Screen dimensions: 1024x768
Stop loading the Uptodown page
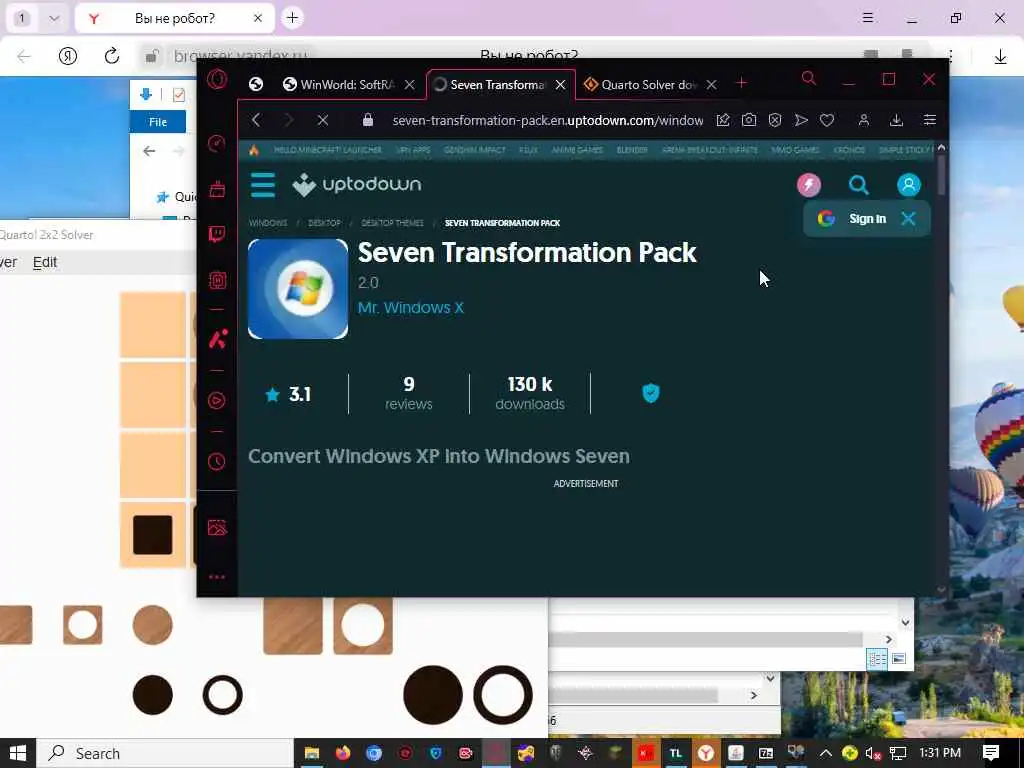323,120
